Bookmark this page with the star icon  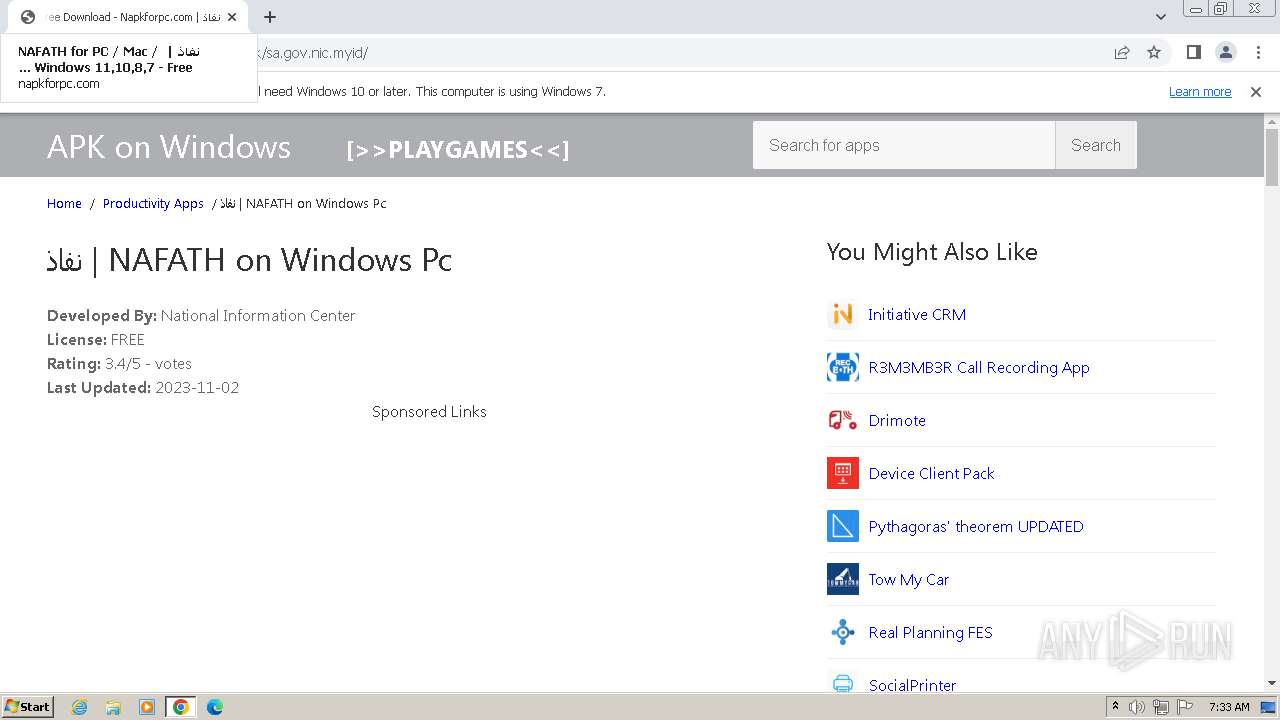click(x=1154, y=52)
